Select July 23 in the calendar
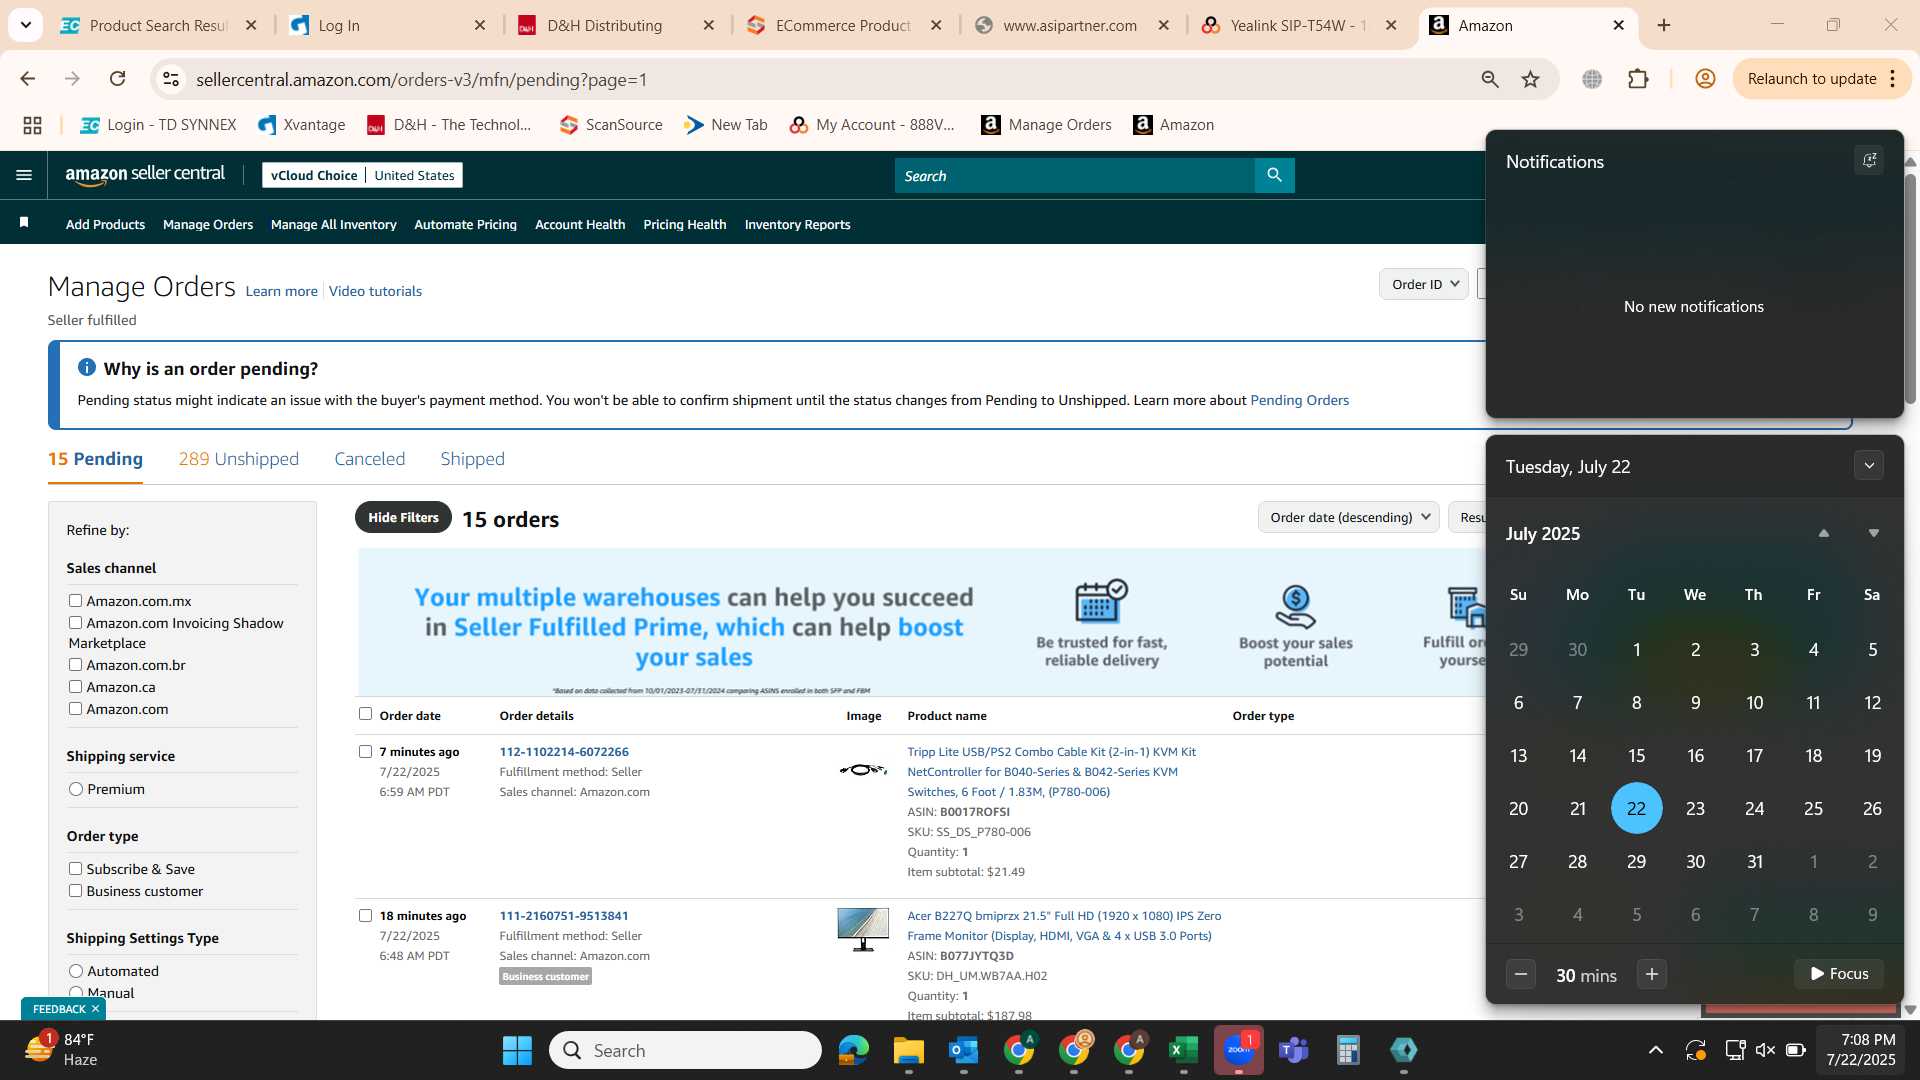 1695,808
